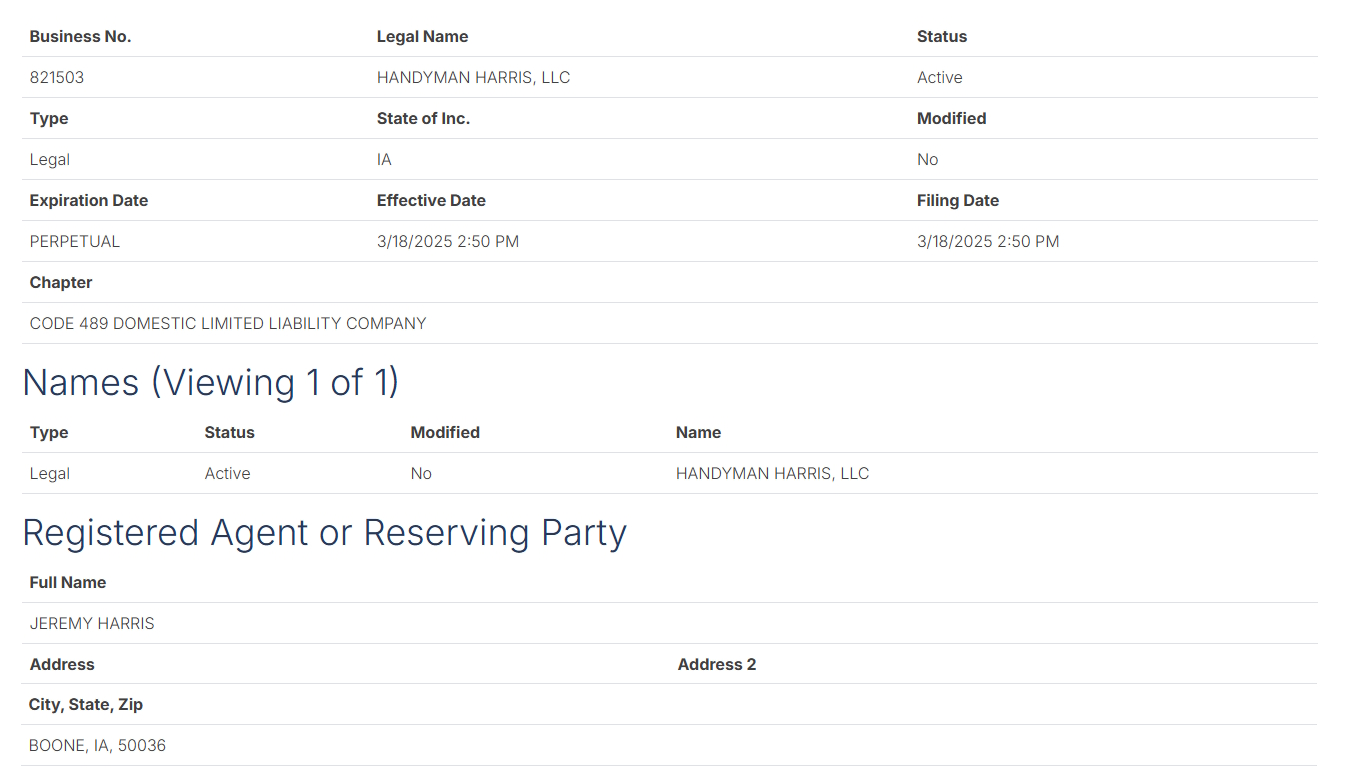
Task: Click the Chapter label
Action: (61, 282)
